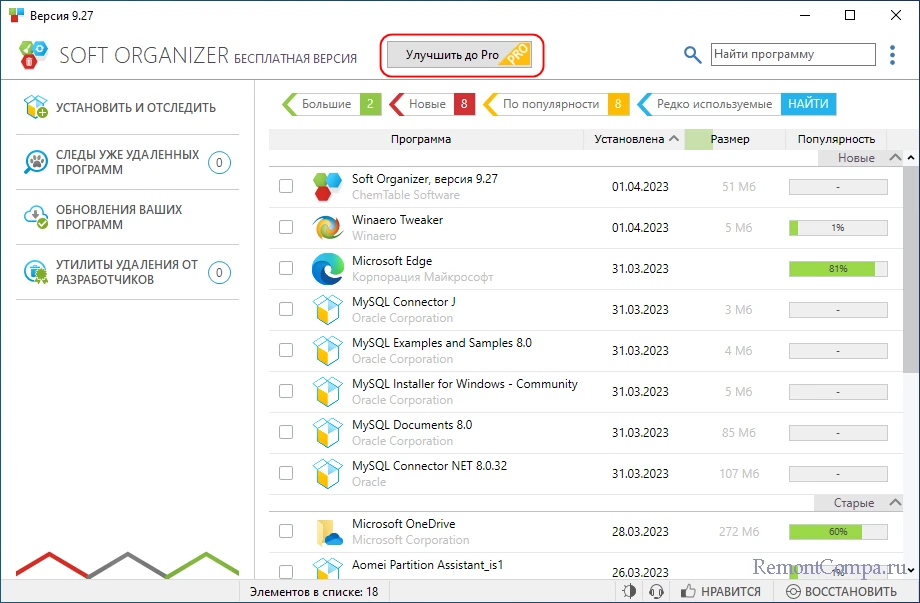Click the MySQL Installer for Windows icon
The width and height of the screenshot is (920, 603).
click(x=327, y=392)
